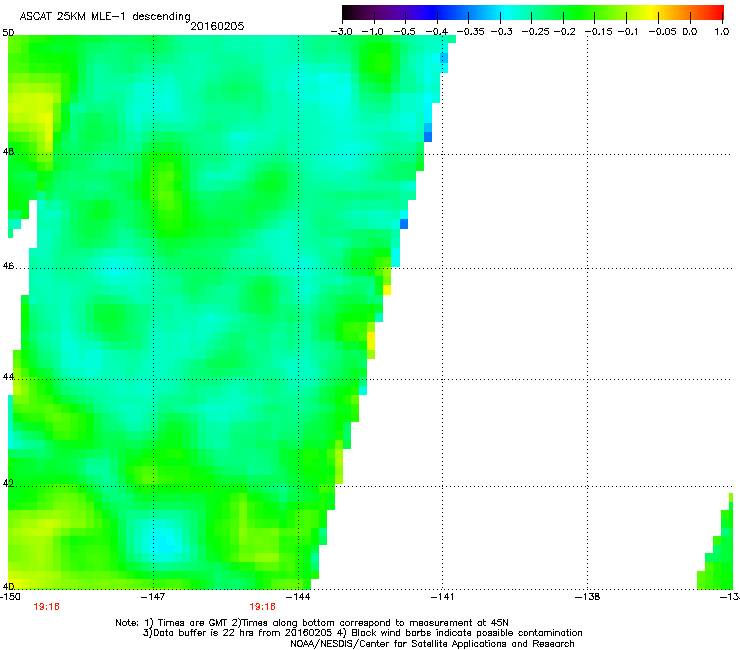Click the latitude 42 axis label
The image size is (740, 650).
(8, 483)
